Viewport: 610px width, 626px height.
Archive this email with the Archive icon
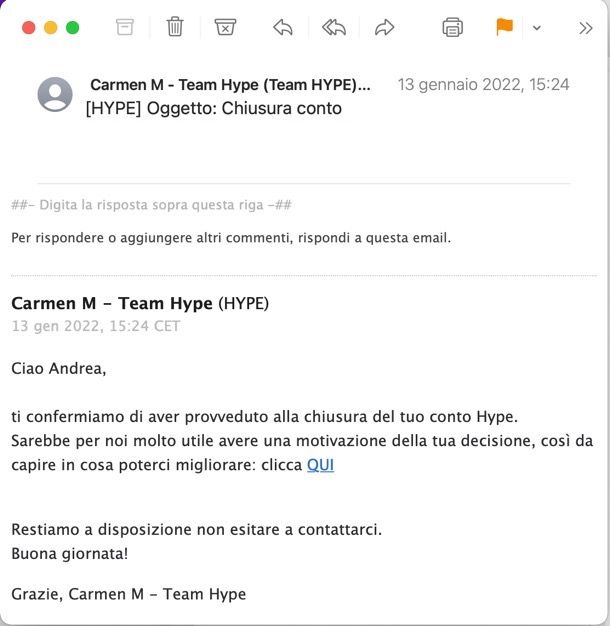tap(125, 28)
